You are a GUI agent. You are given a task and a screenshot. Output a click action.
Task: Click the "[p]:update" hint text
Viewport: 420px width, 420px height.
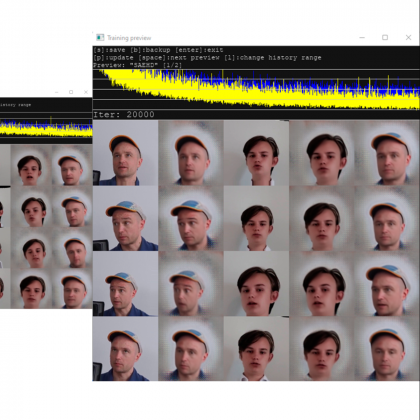pos(113,58)
